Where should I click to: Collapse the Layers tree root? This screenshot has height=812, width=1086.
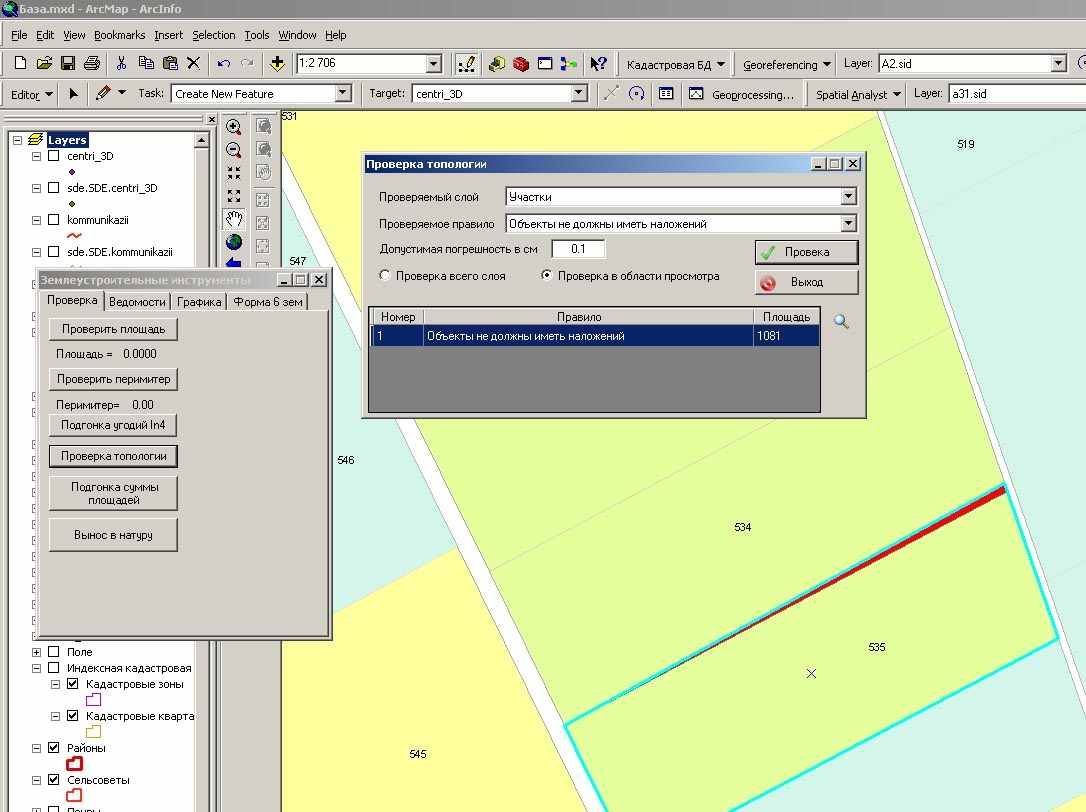17,140
